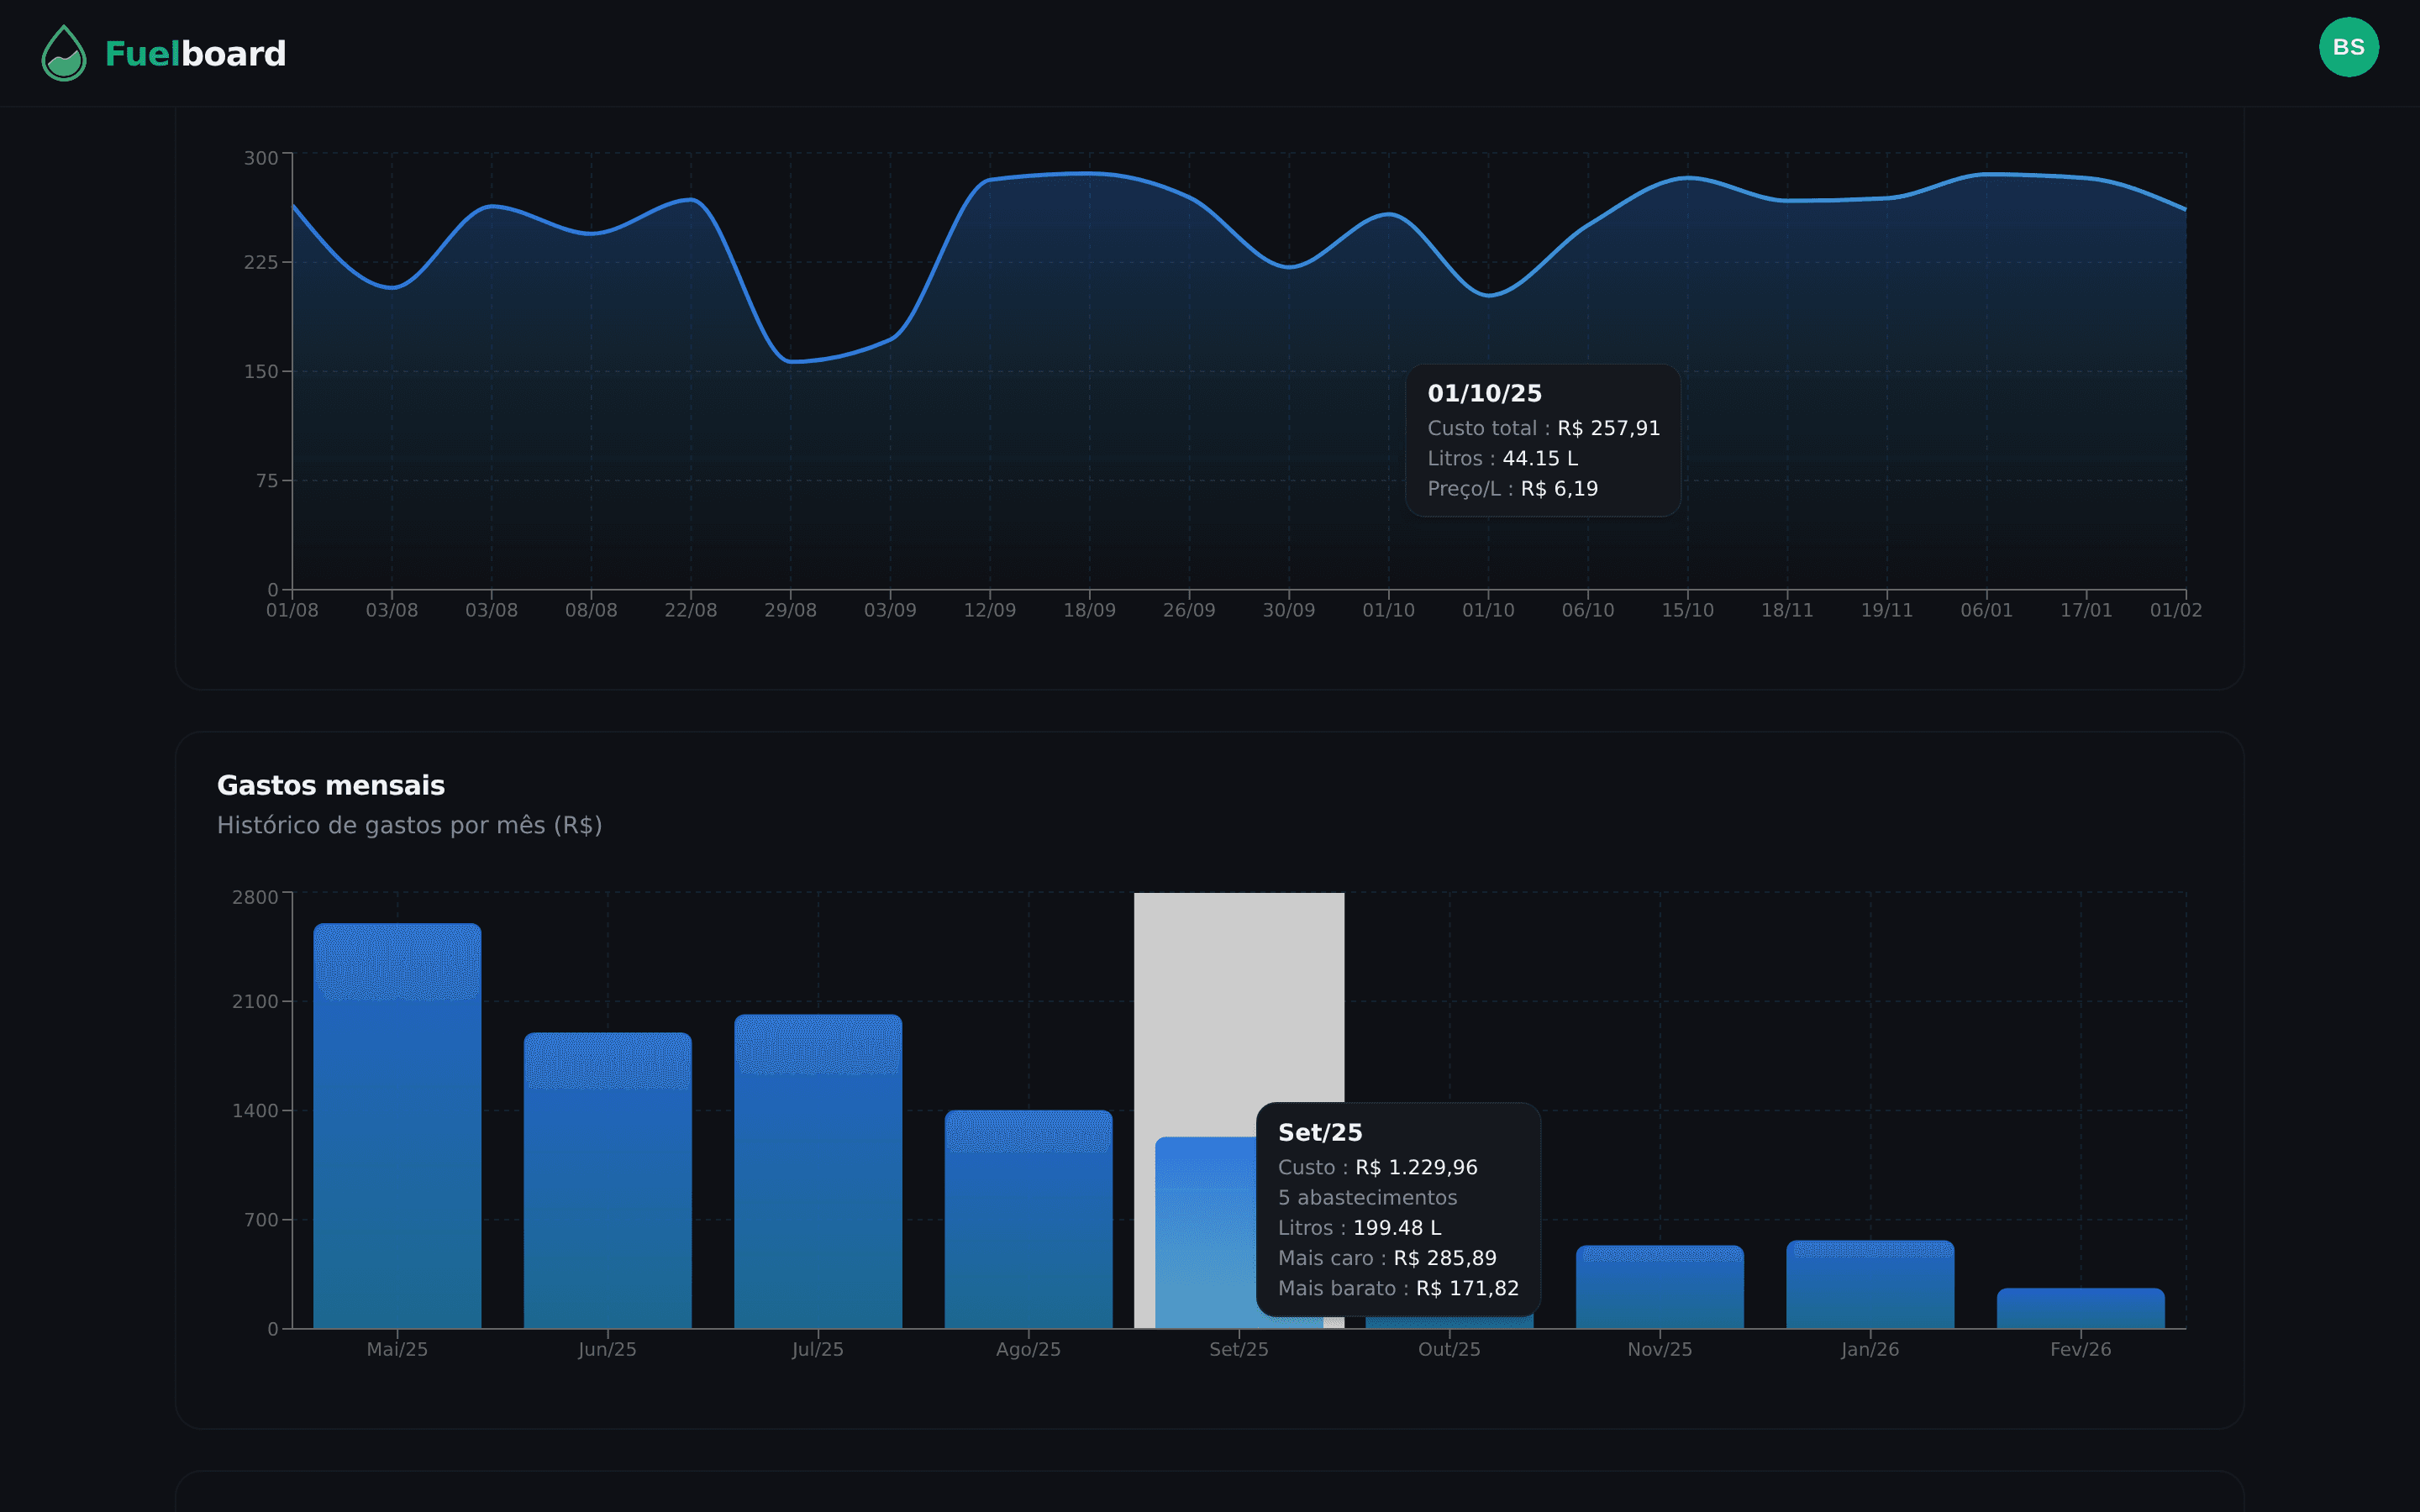The height and width of the screenshot is (1512, 2420).
Task: Click the 15/10 date tick label
Action: [1687, 610]
